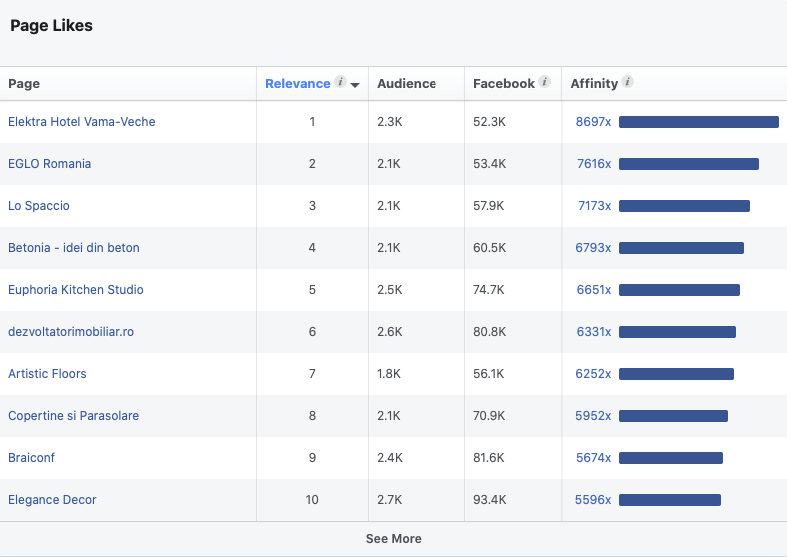Toggle the Relevance sort arrow
Viewport: 787px width, 557px height.
pyautogui.click(x=355, y=85)
